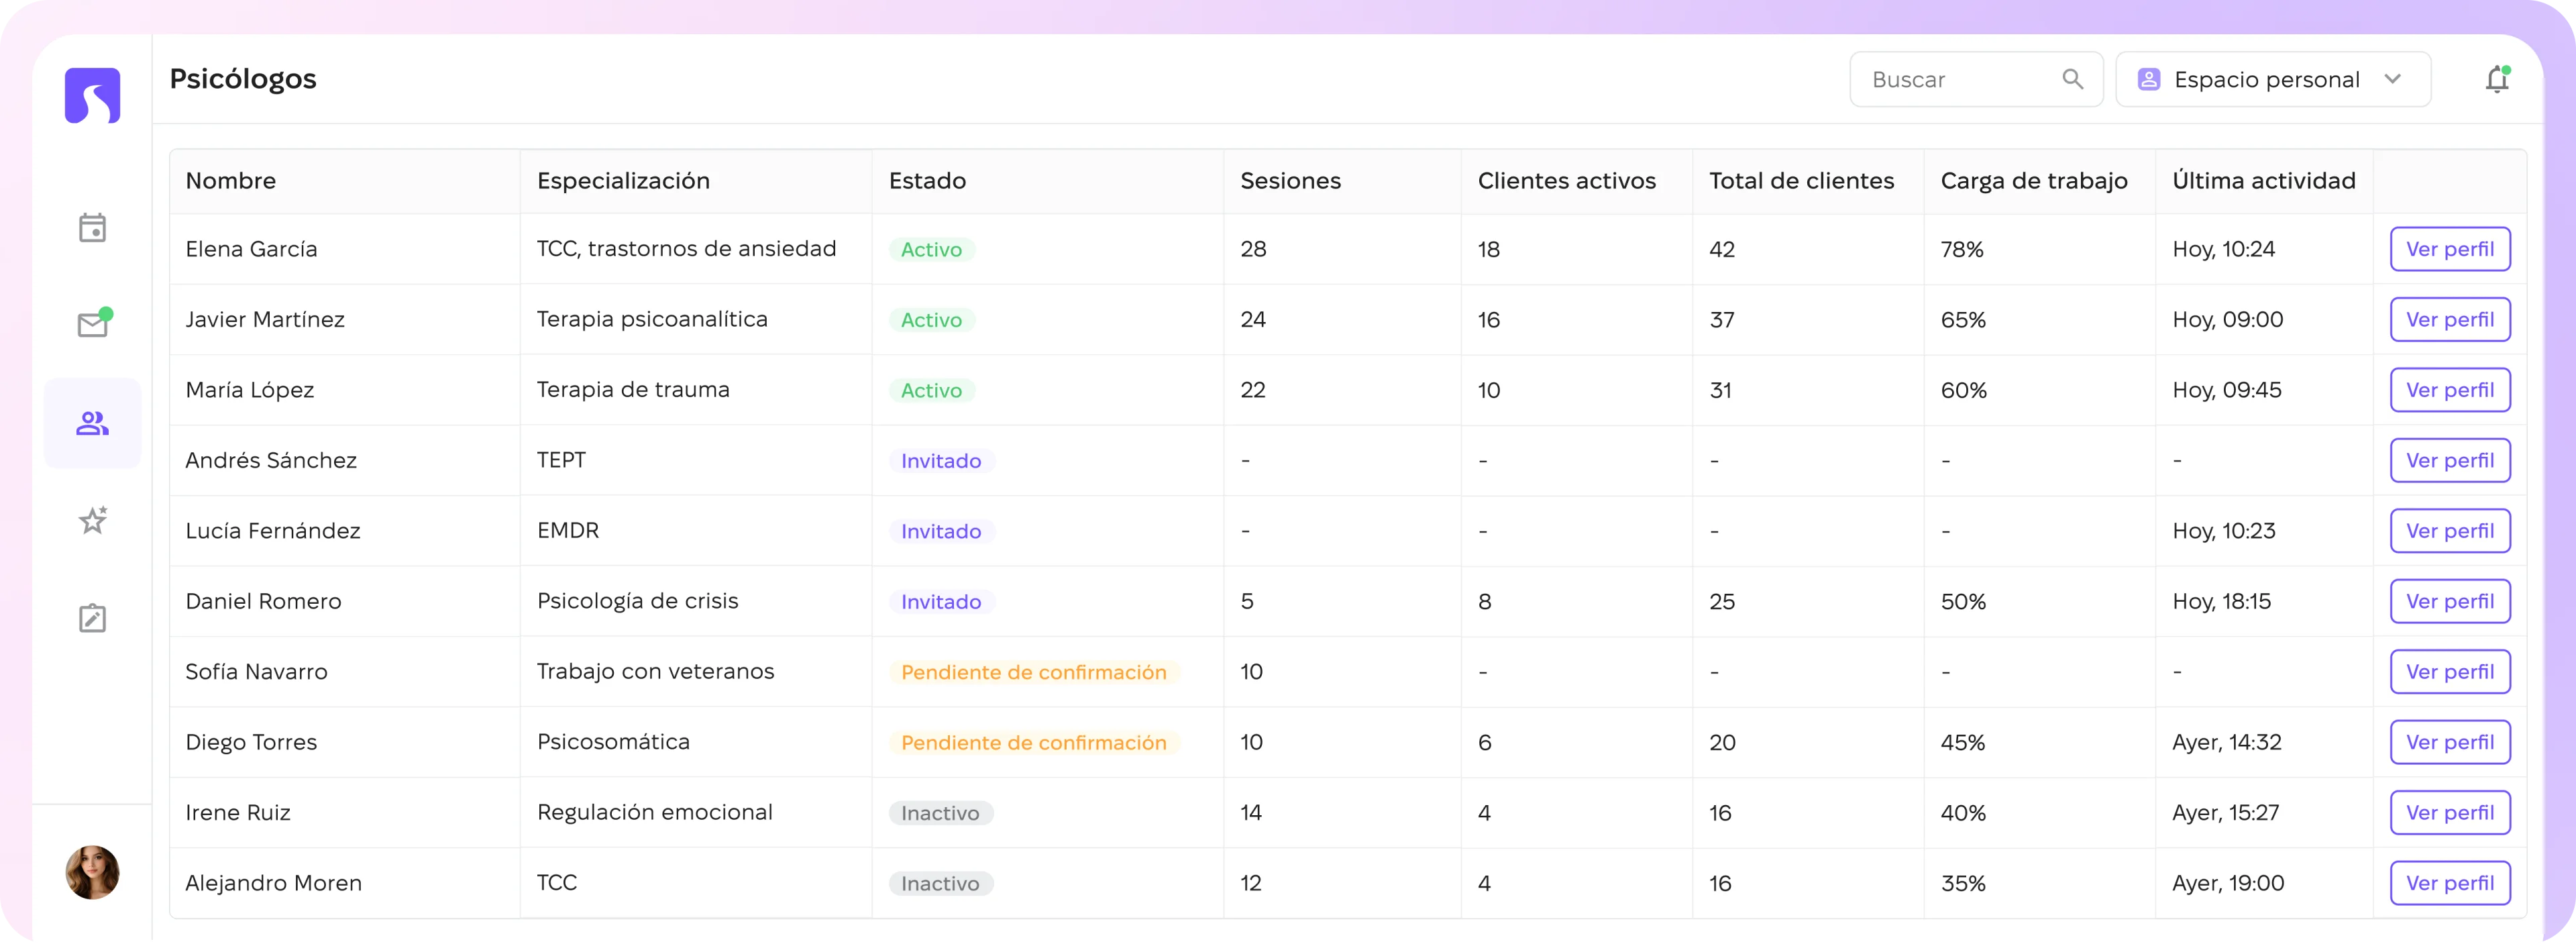
Task: Open the calendar icon in the sidebar
Action: (92, 228)
